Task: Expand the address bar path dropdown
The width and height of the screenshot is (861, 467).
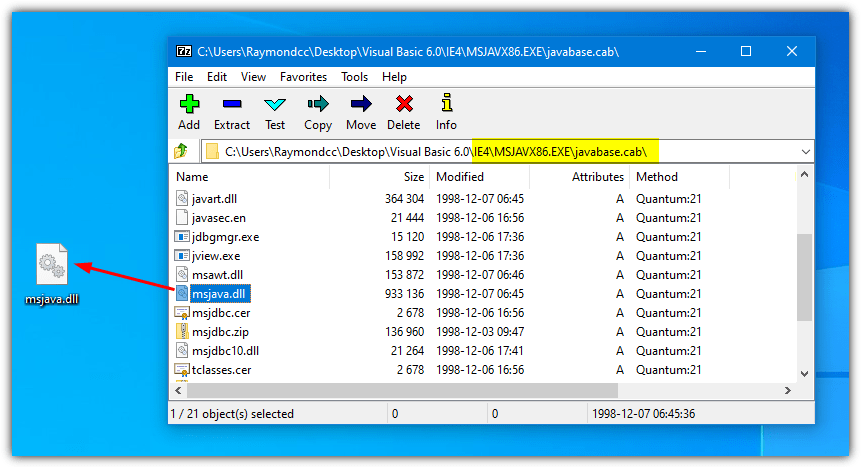Action: click(x=806, y=152)
